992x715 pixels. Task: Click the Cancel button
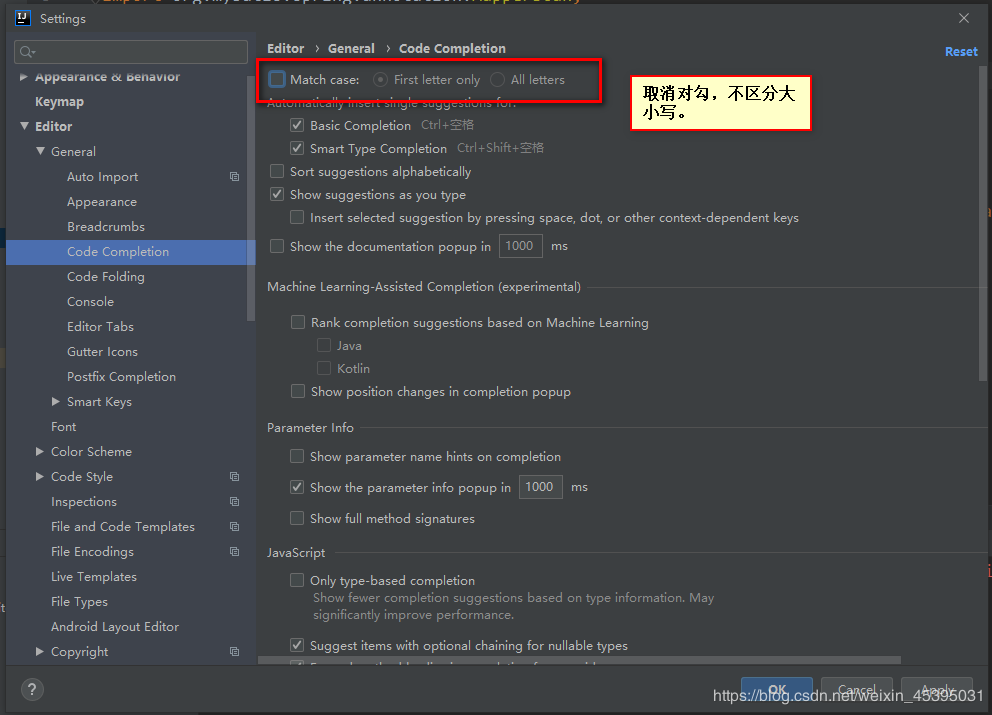point(857,690)
